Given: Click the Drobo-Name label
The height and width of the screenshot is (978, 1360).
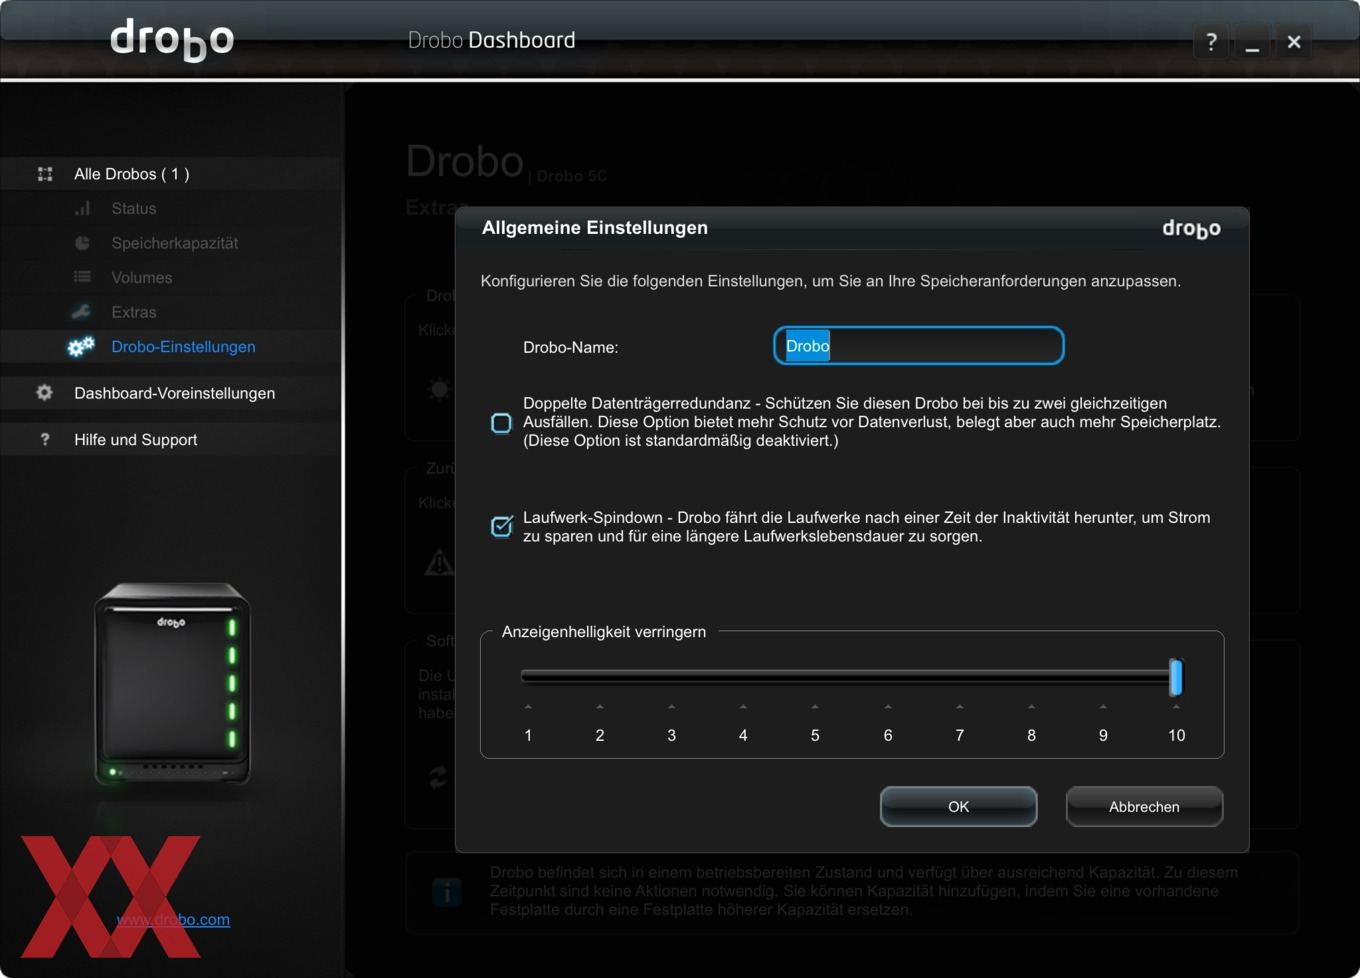Looking at the screenshot, I should (x=571, y=347).
